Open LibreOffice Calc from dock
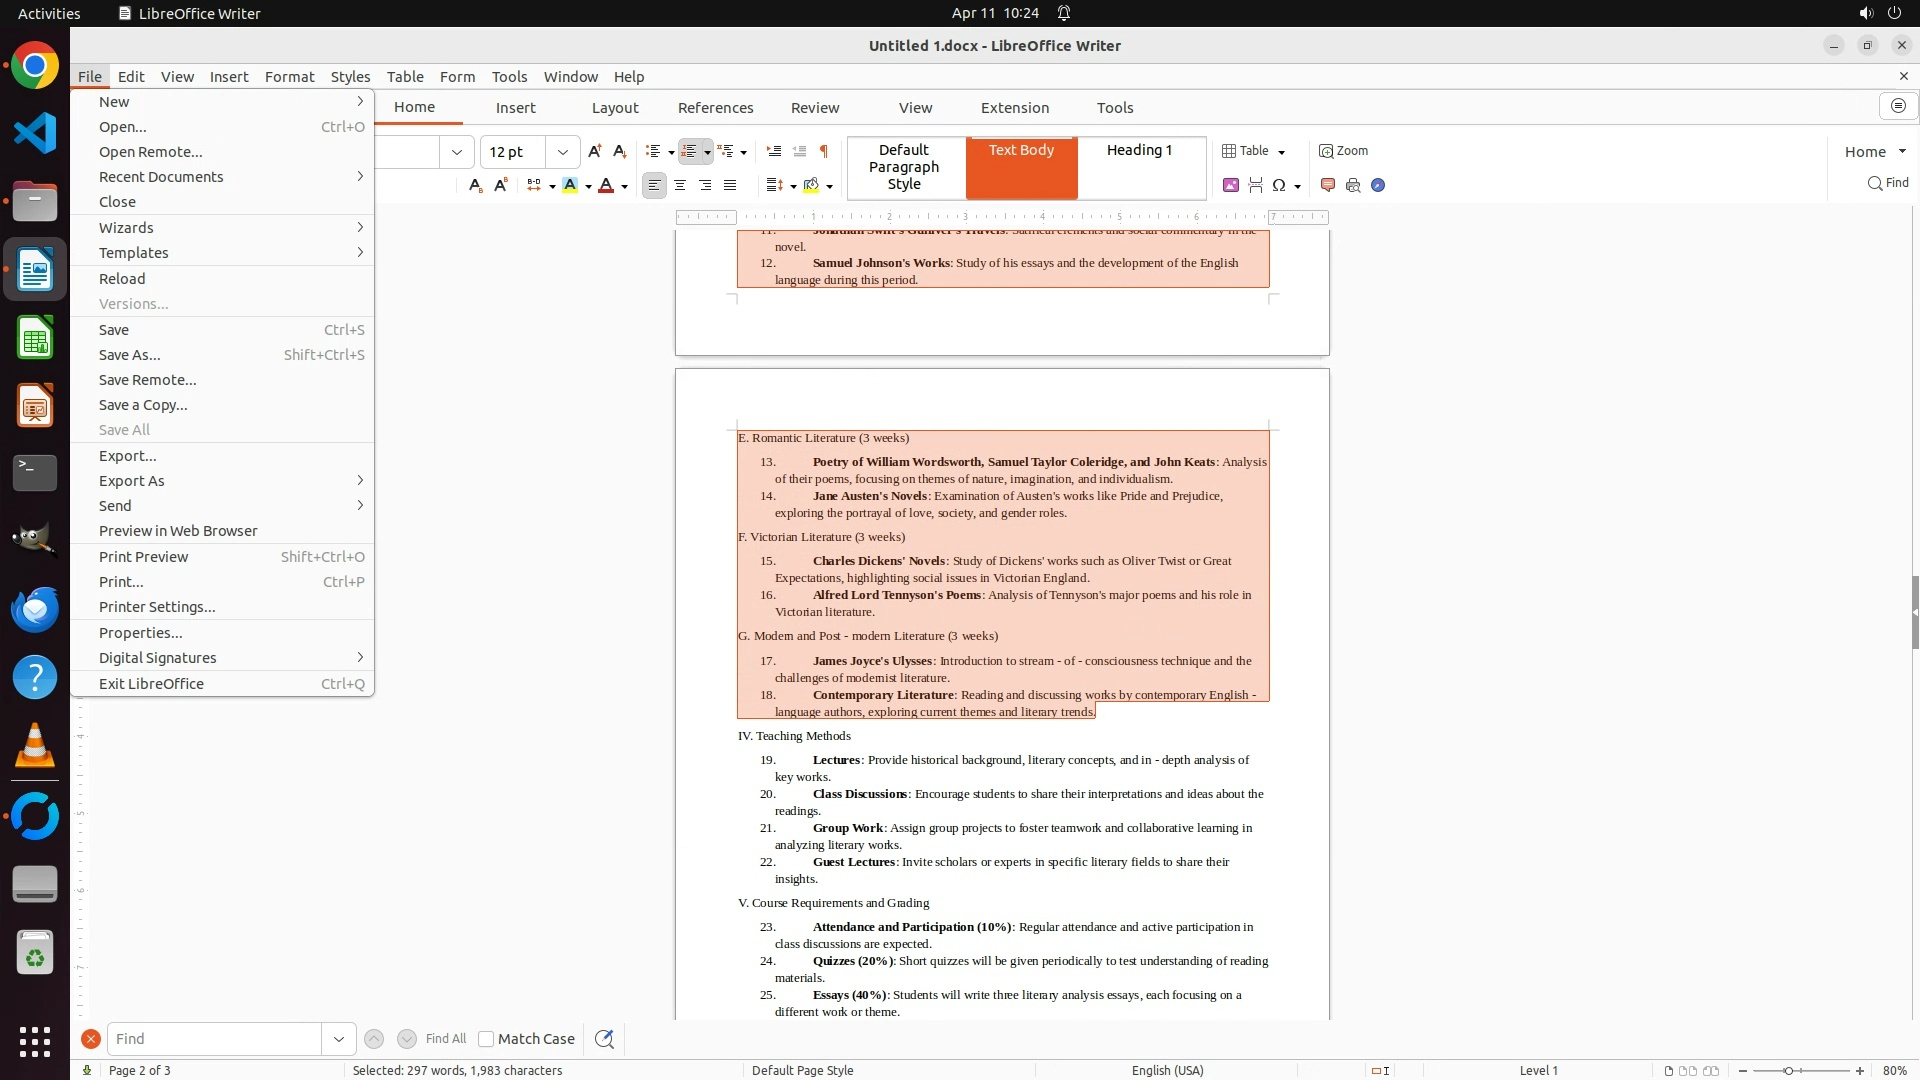 [x=35, y=338]
